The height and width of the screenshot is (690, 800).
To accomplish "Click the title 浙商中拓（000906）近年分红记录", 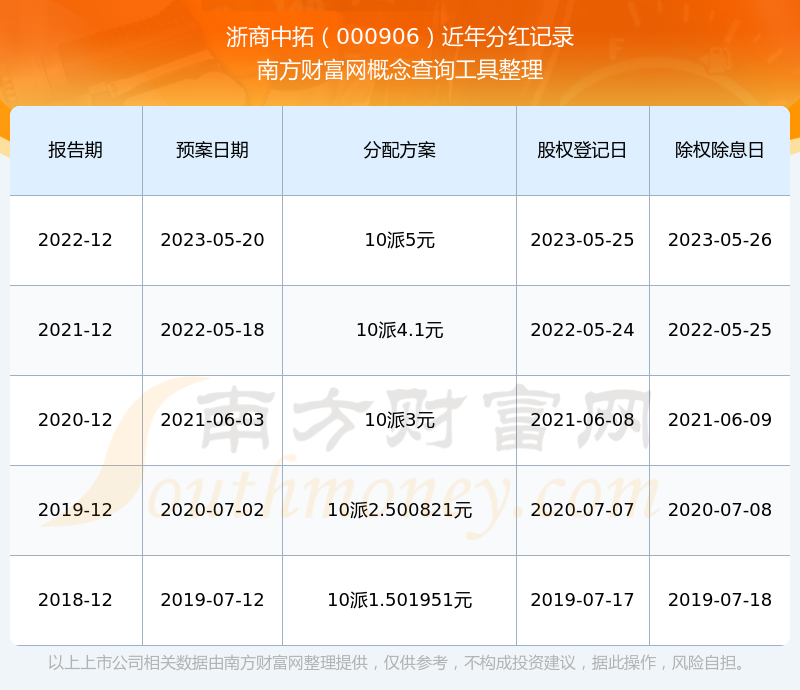I will coord(400,37).
